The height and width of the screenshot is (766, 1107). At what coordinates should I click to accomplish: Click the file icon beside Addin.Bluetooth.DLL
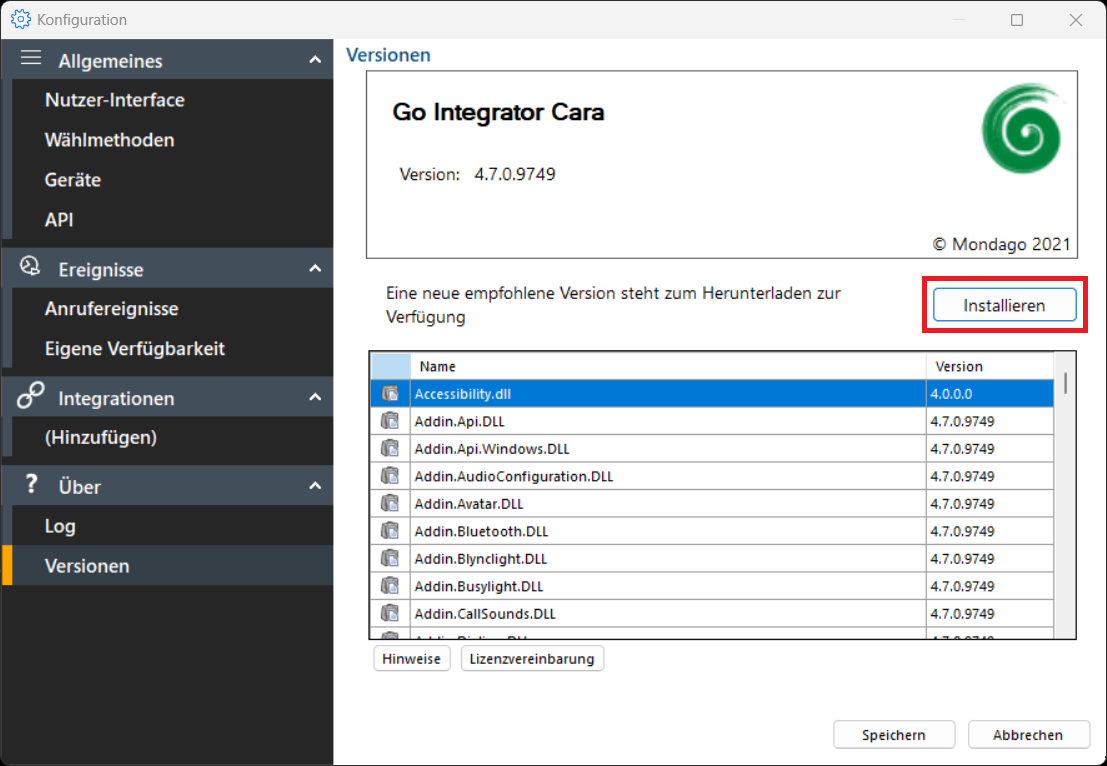[390, 531]
